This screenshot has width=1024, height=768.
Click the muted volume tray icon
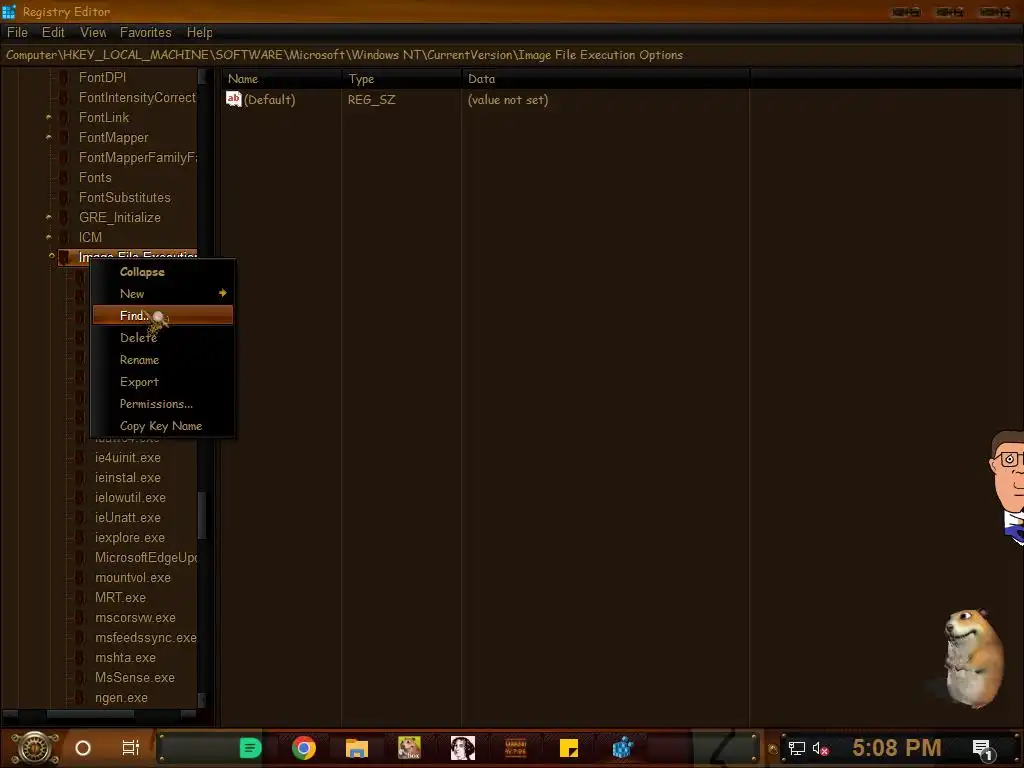820,748
